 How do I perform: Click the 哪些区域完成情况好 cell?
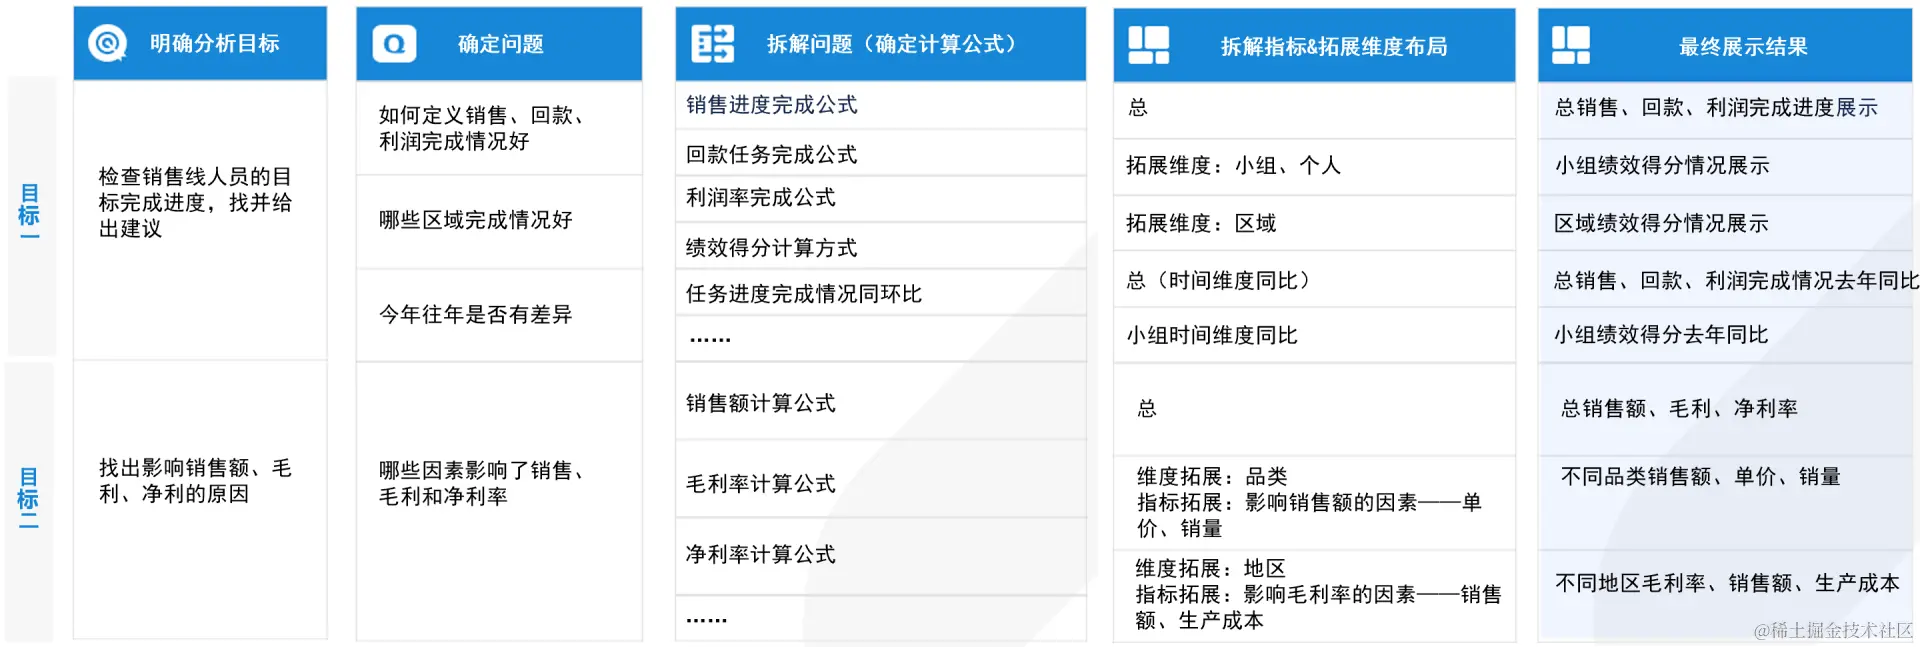click(499, 222)
